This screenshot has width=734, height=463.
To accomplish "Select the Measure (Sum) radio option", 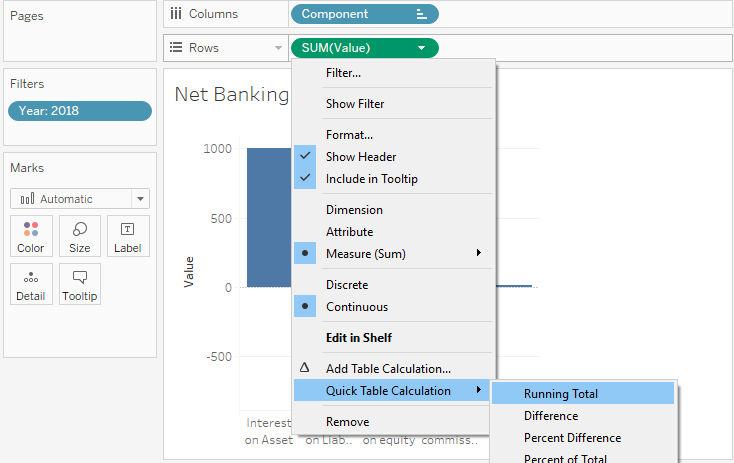I will 305,253.
